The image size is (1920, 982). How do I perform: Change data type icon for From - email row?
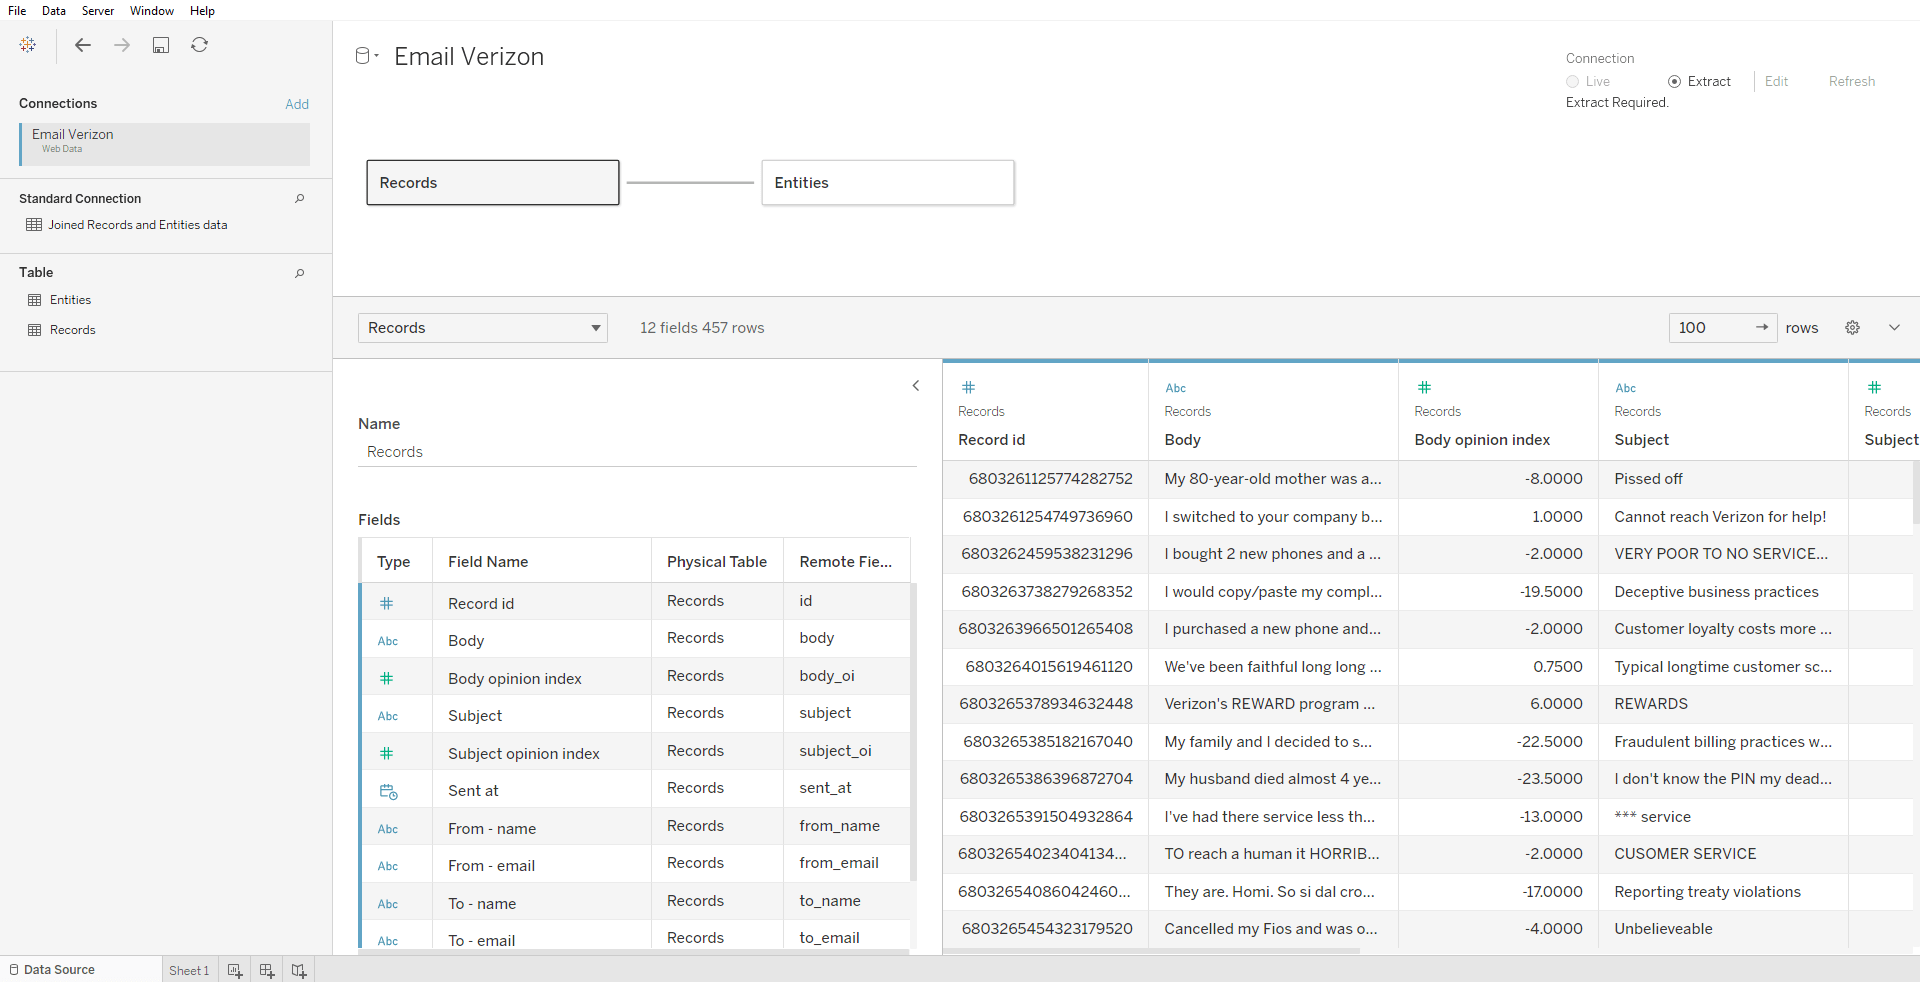[x=388, y=866]
